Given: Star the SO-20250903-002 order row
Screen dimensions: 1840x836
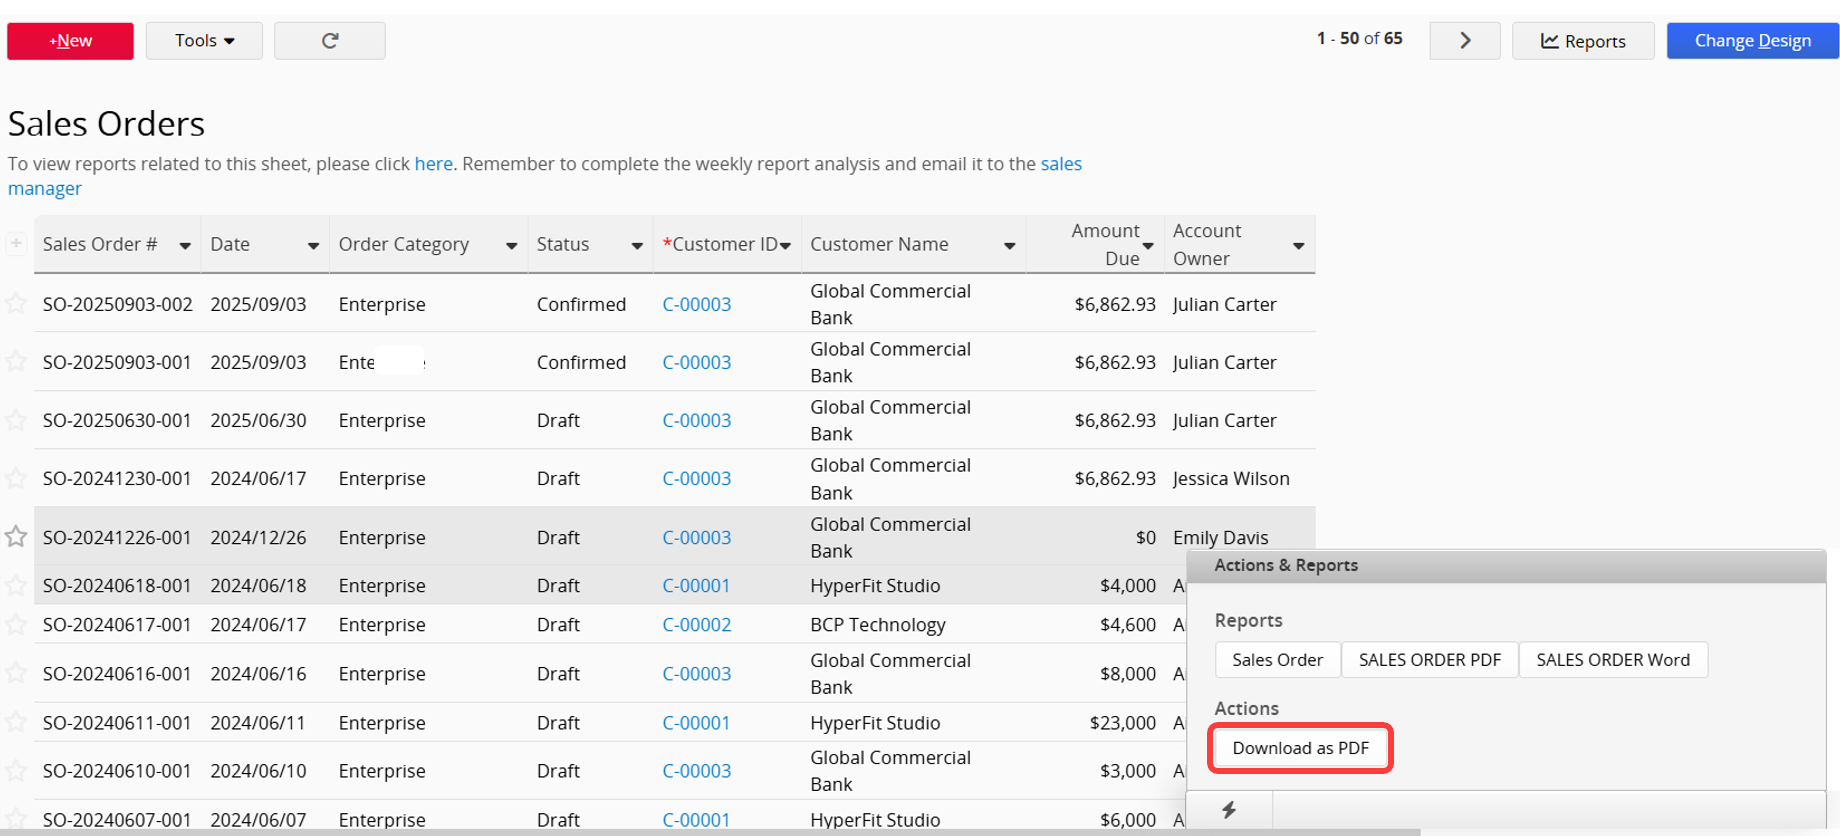Looking at the screenshot, I should (16, 303).
